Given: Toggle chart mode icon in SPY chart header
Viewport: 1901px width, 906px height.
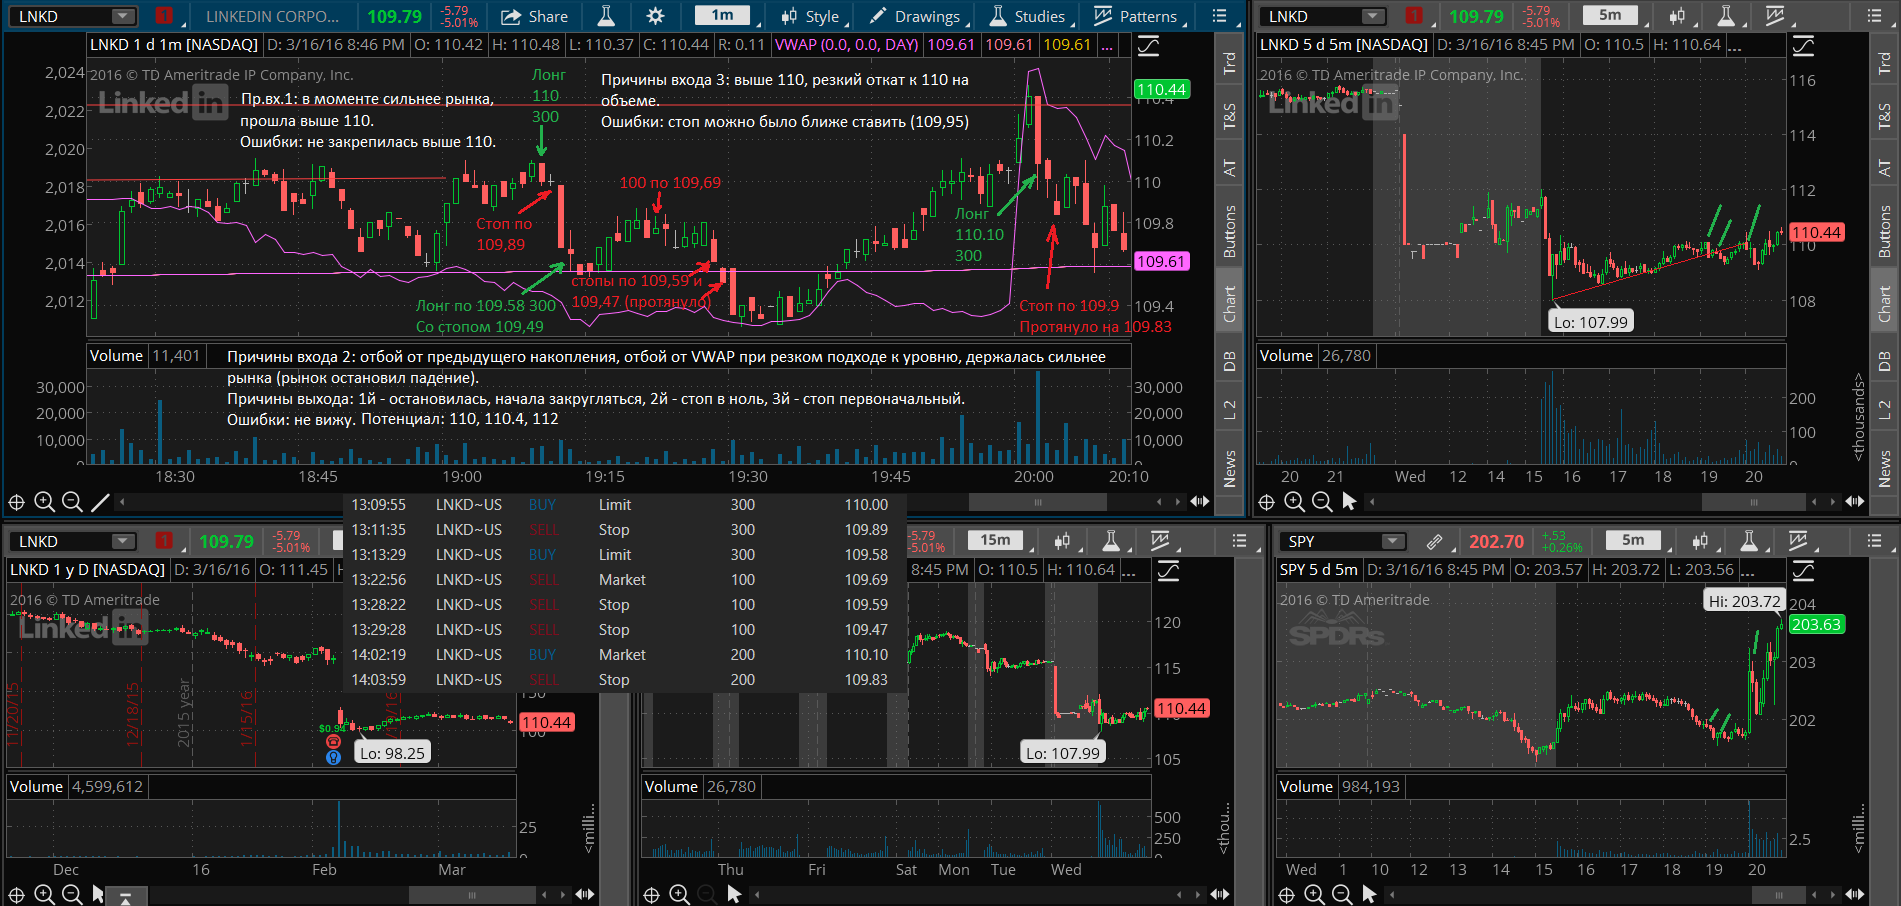Looking at the screenshot, I should tap(1803, 571).
